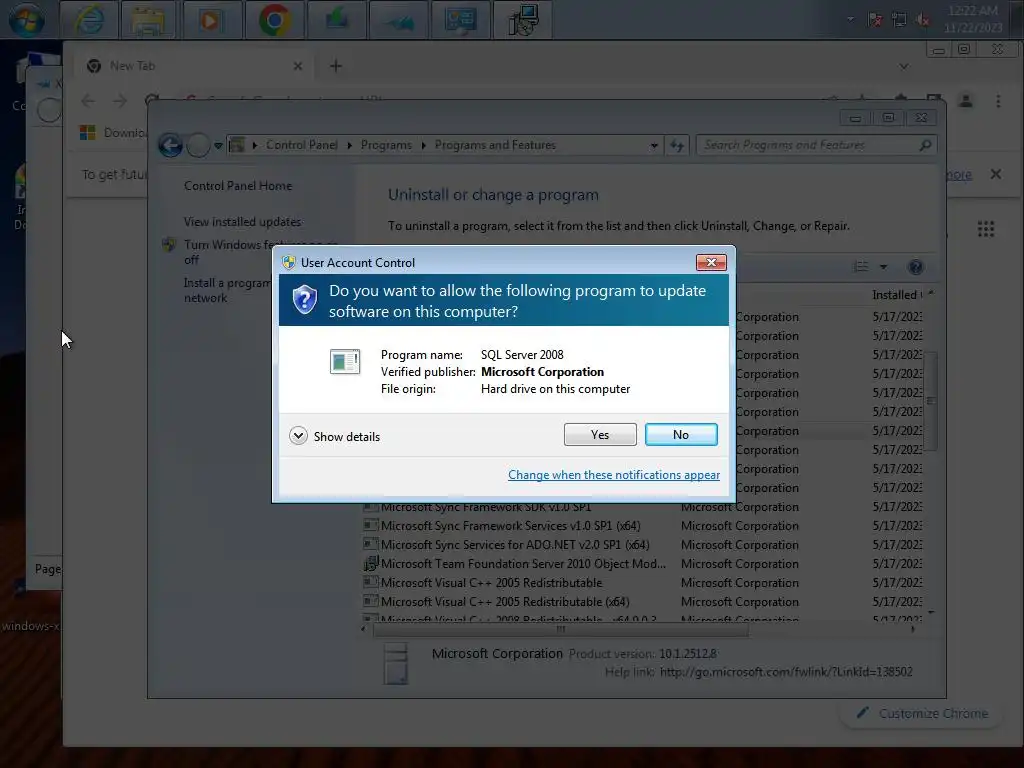Open the view options dropdown arrow
Screen dimensions: 1024x768
coord(883,266)
